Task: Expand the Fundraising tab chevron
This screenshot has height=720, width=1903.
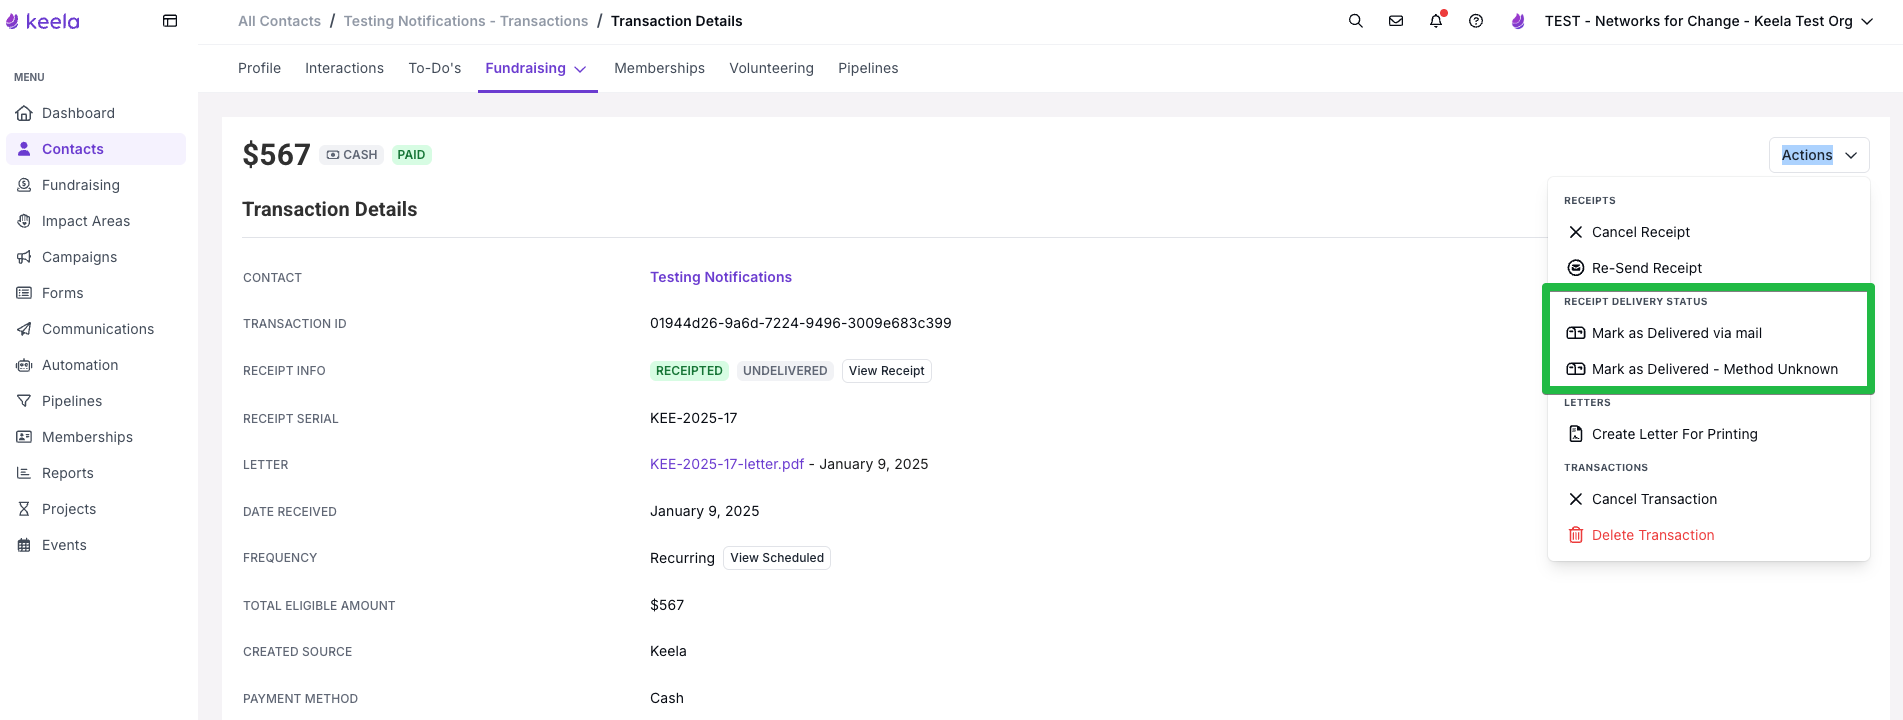Action: (580, 69)
